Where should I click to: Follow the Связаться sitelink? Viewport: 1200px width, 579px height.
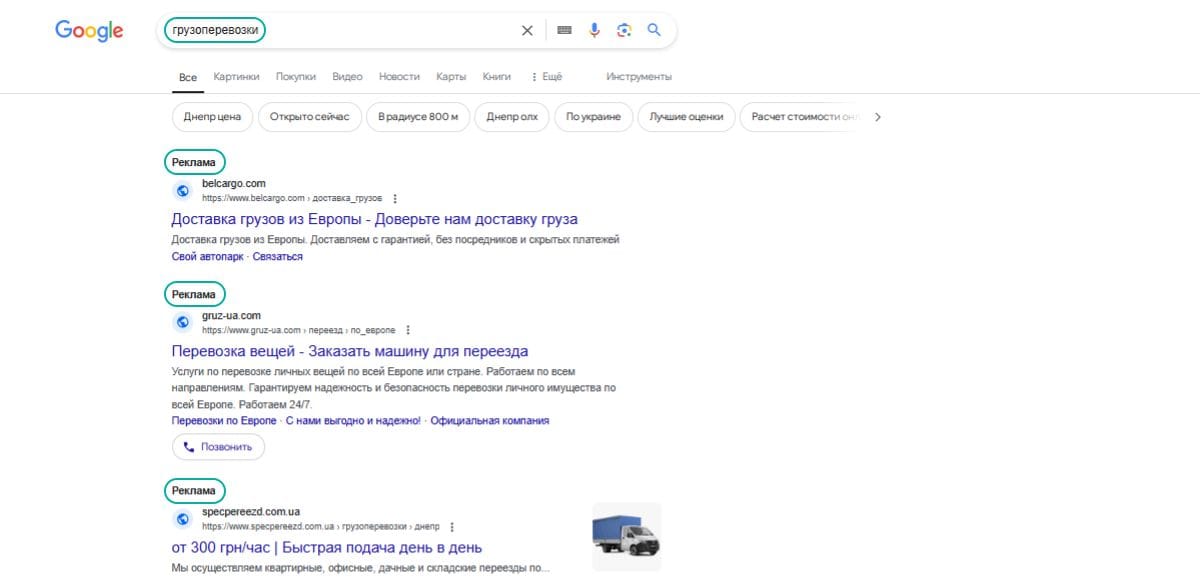tap(277, 257)
